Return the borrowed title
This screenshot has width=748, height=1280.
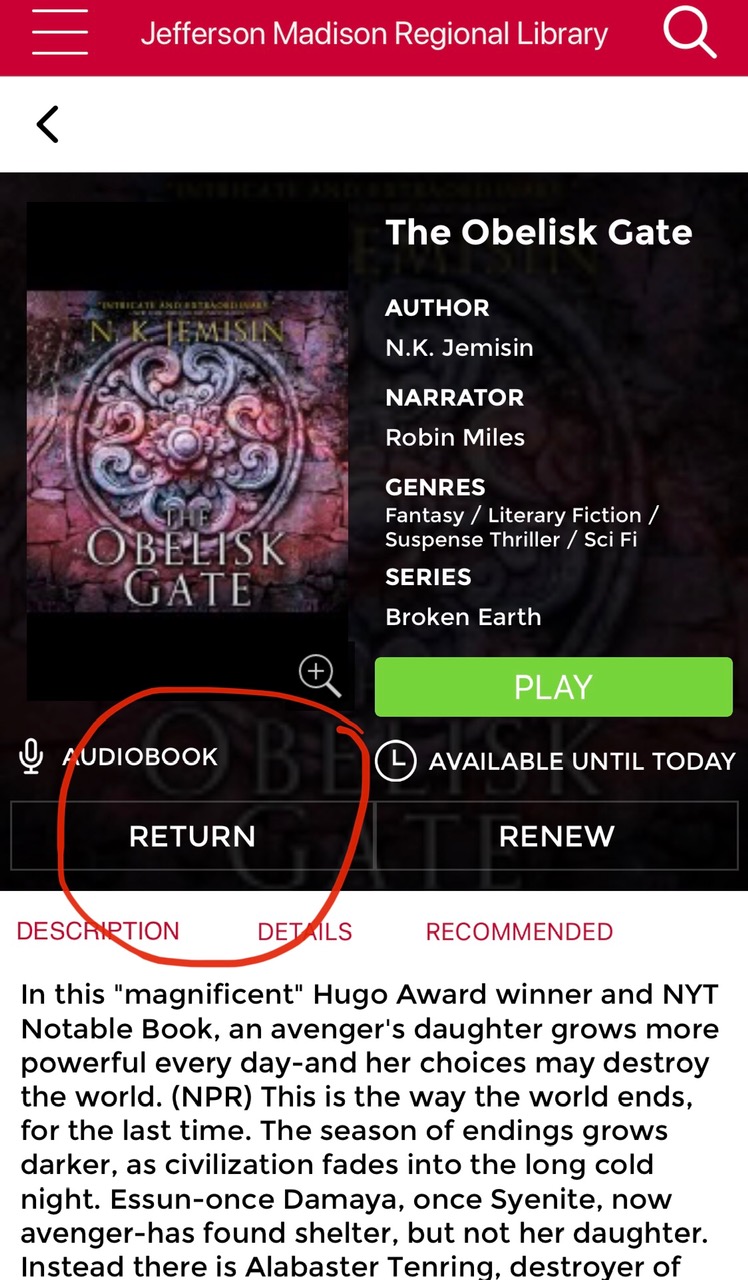192,836
